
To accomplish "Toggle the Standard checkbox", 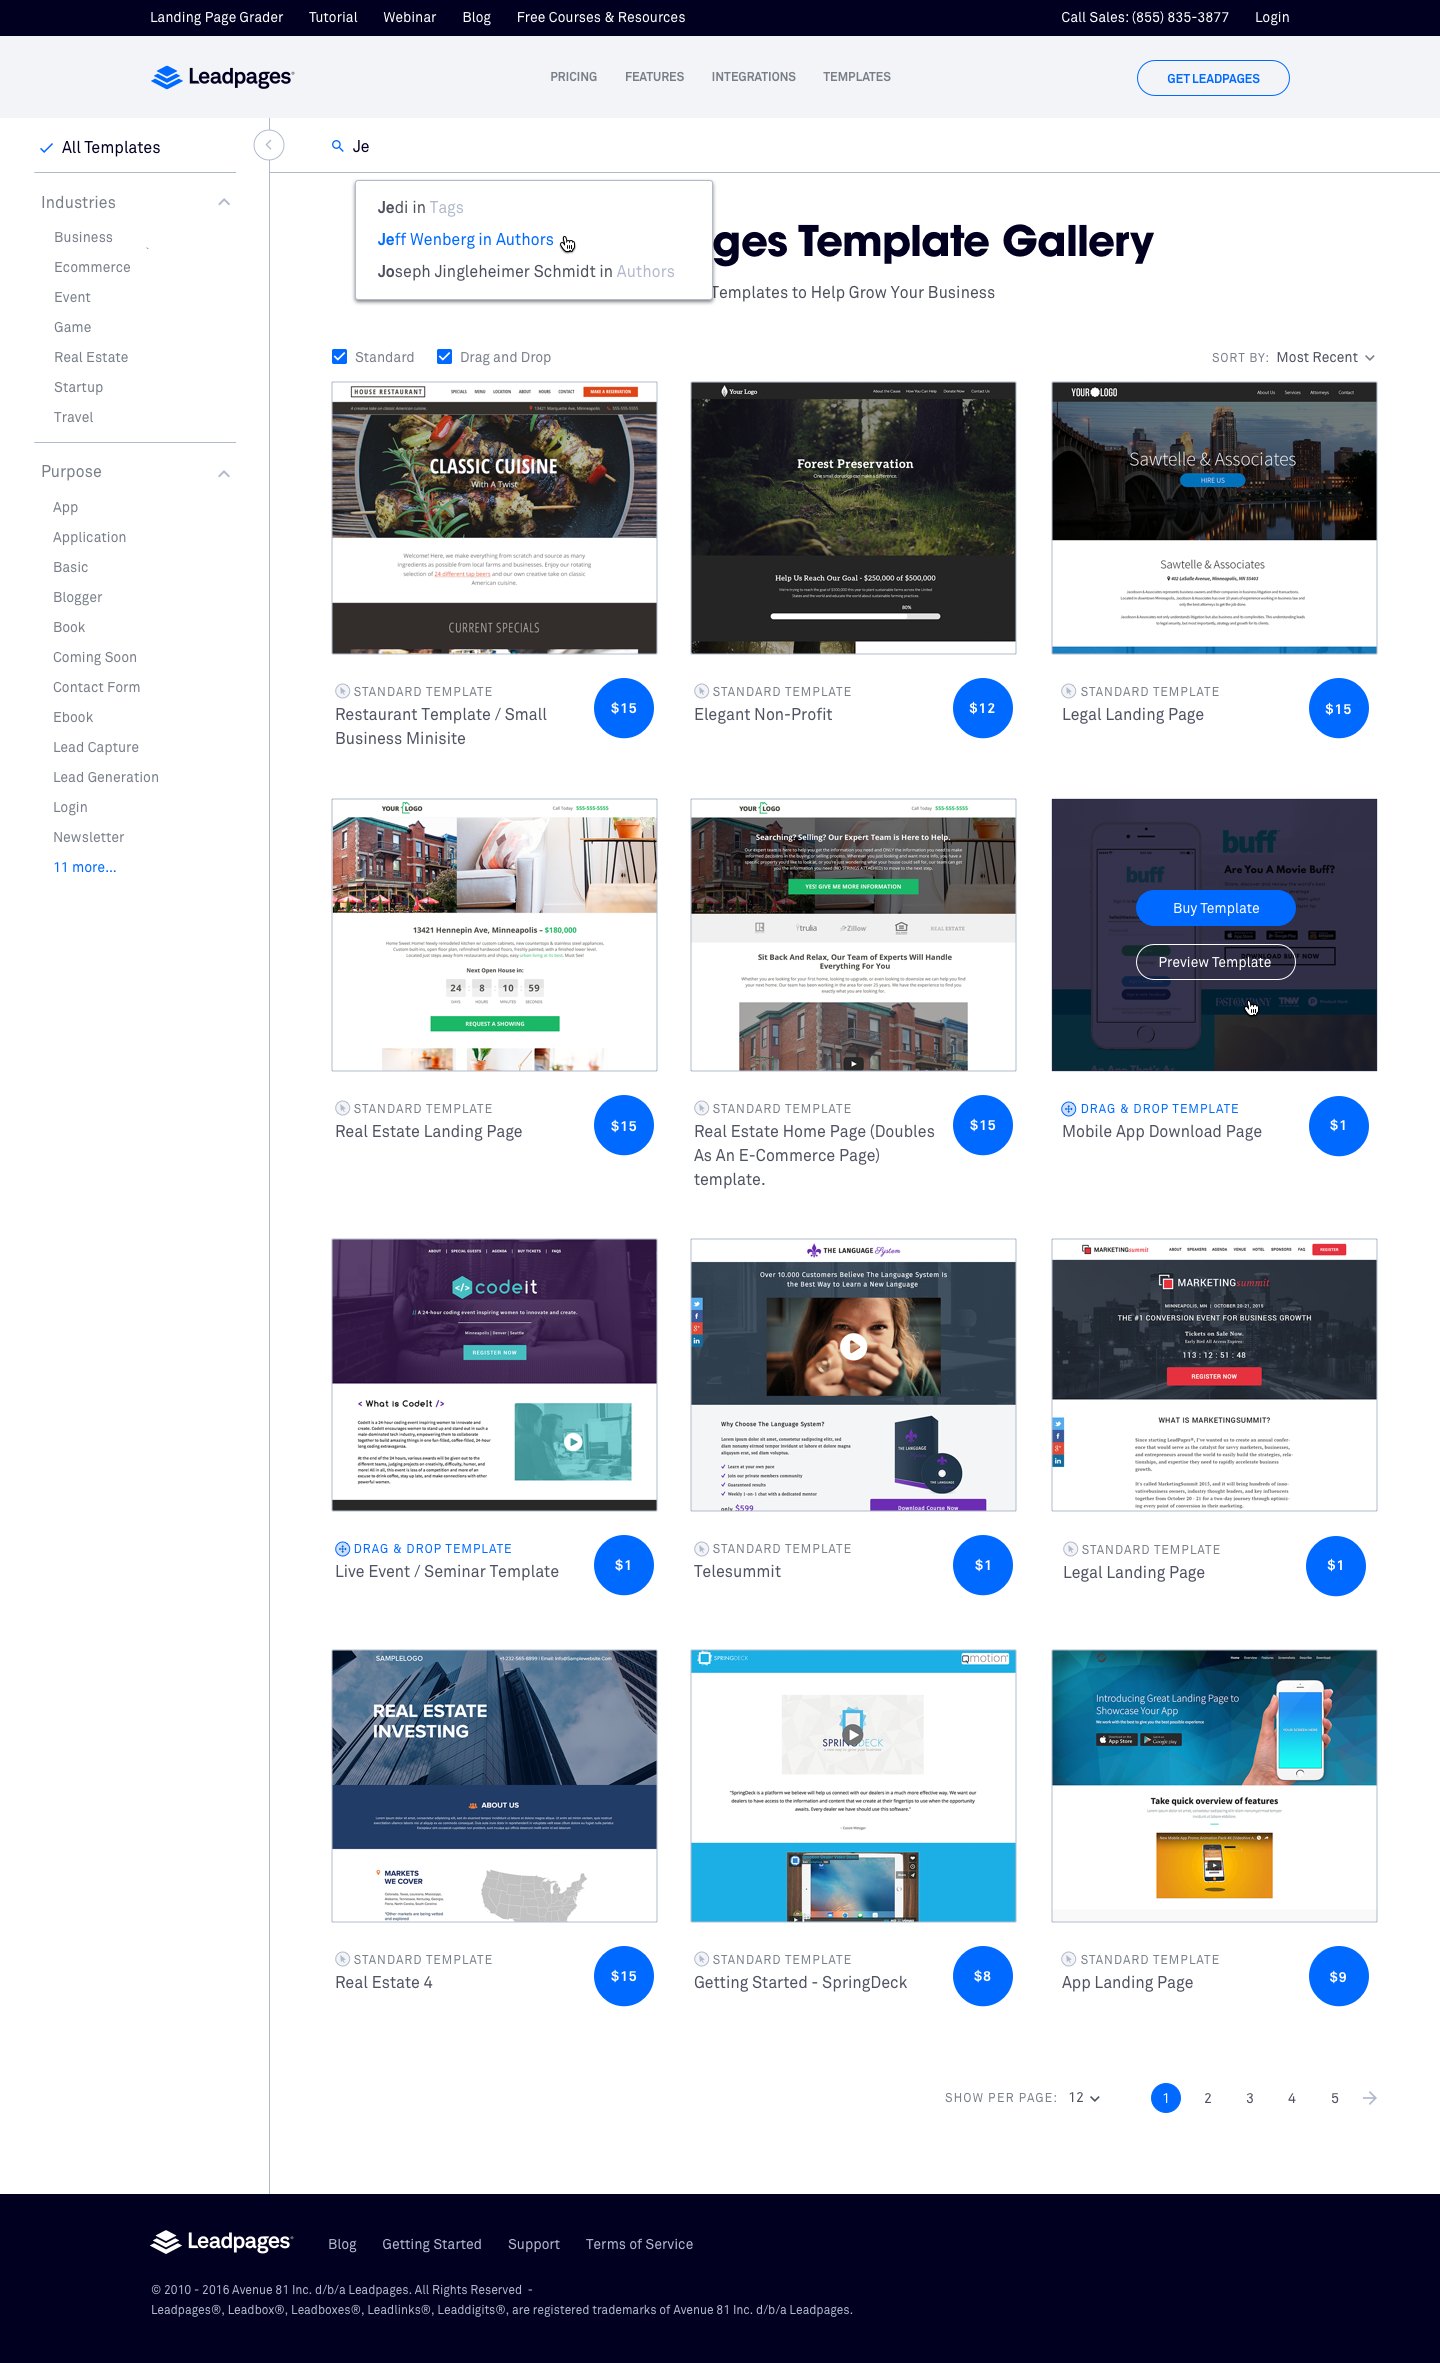I will pos(340,357).
